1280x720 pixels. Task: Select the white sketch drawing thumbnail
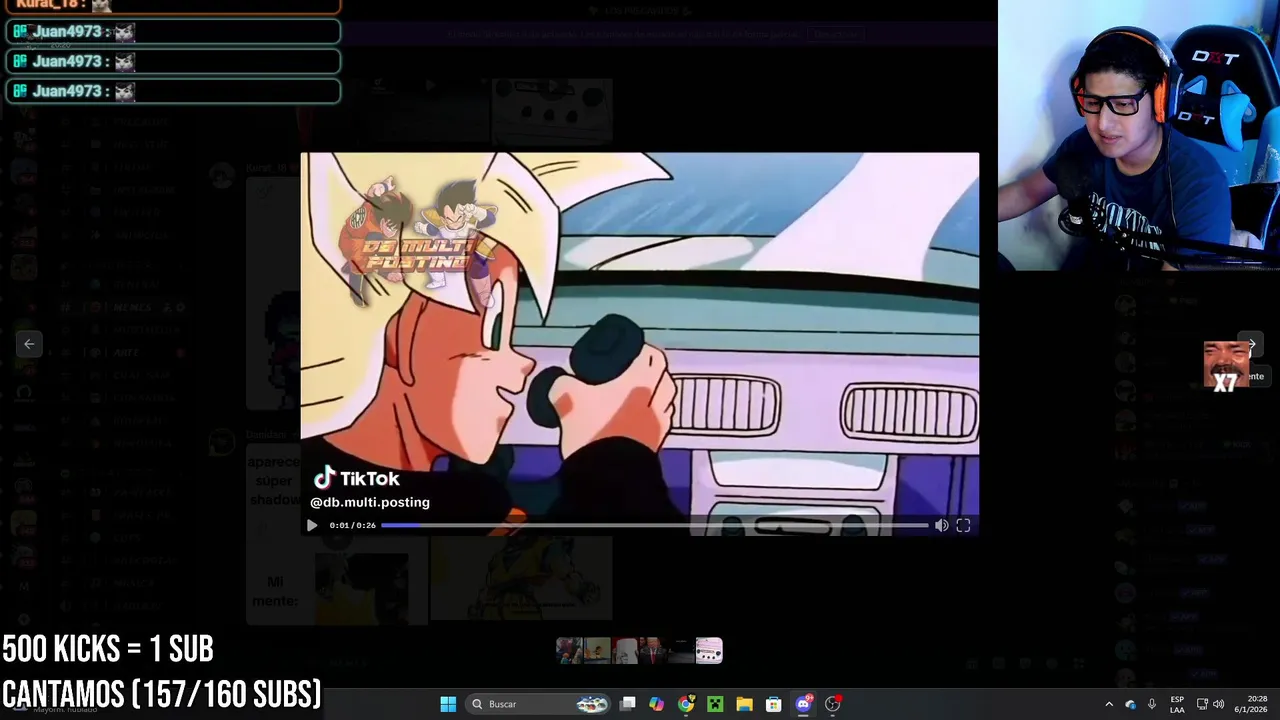click(x=625, y=651)
